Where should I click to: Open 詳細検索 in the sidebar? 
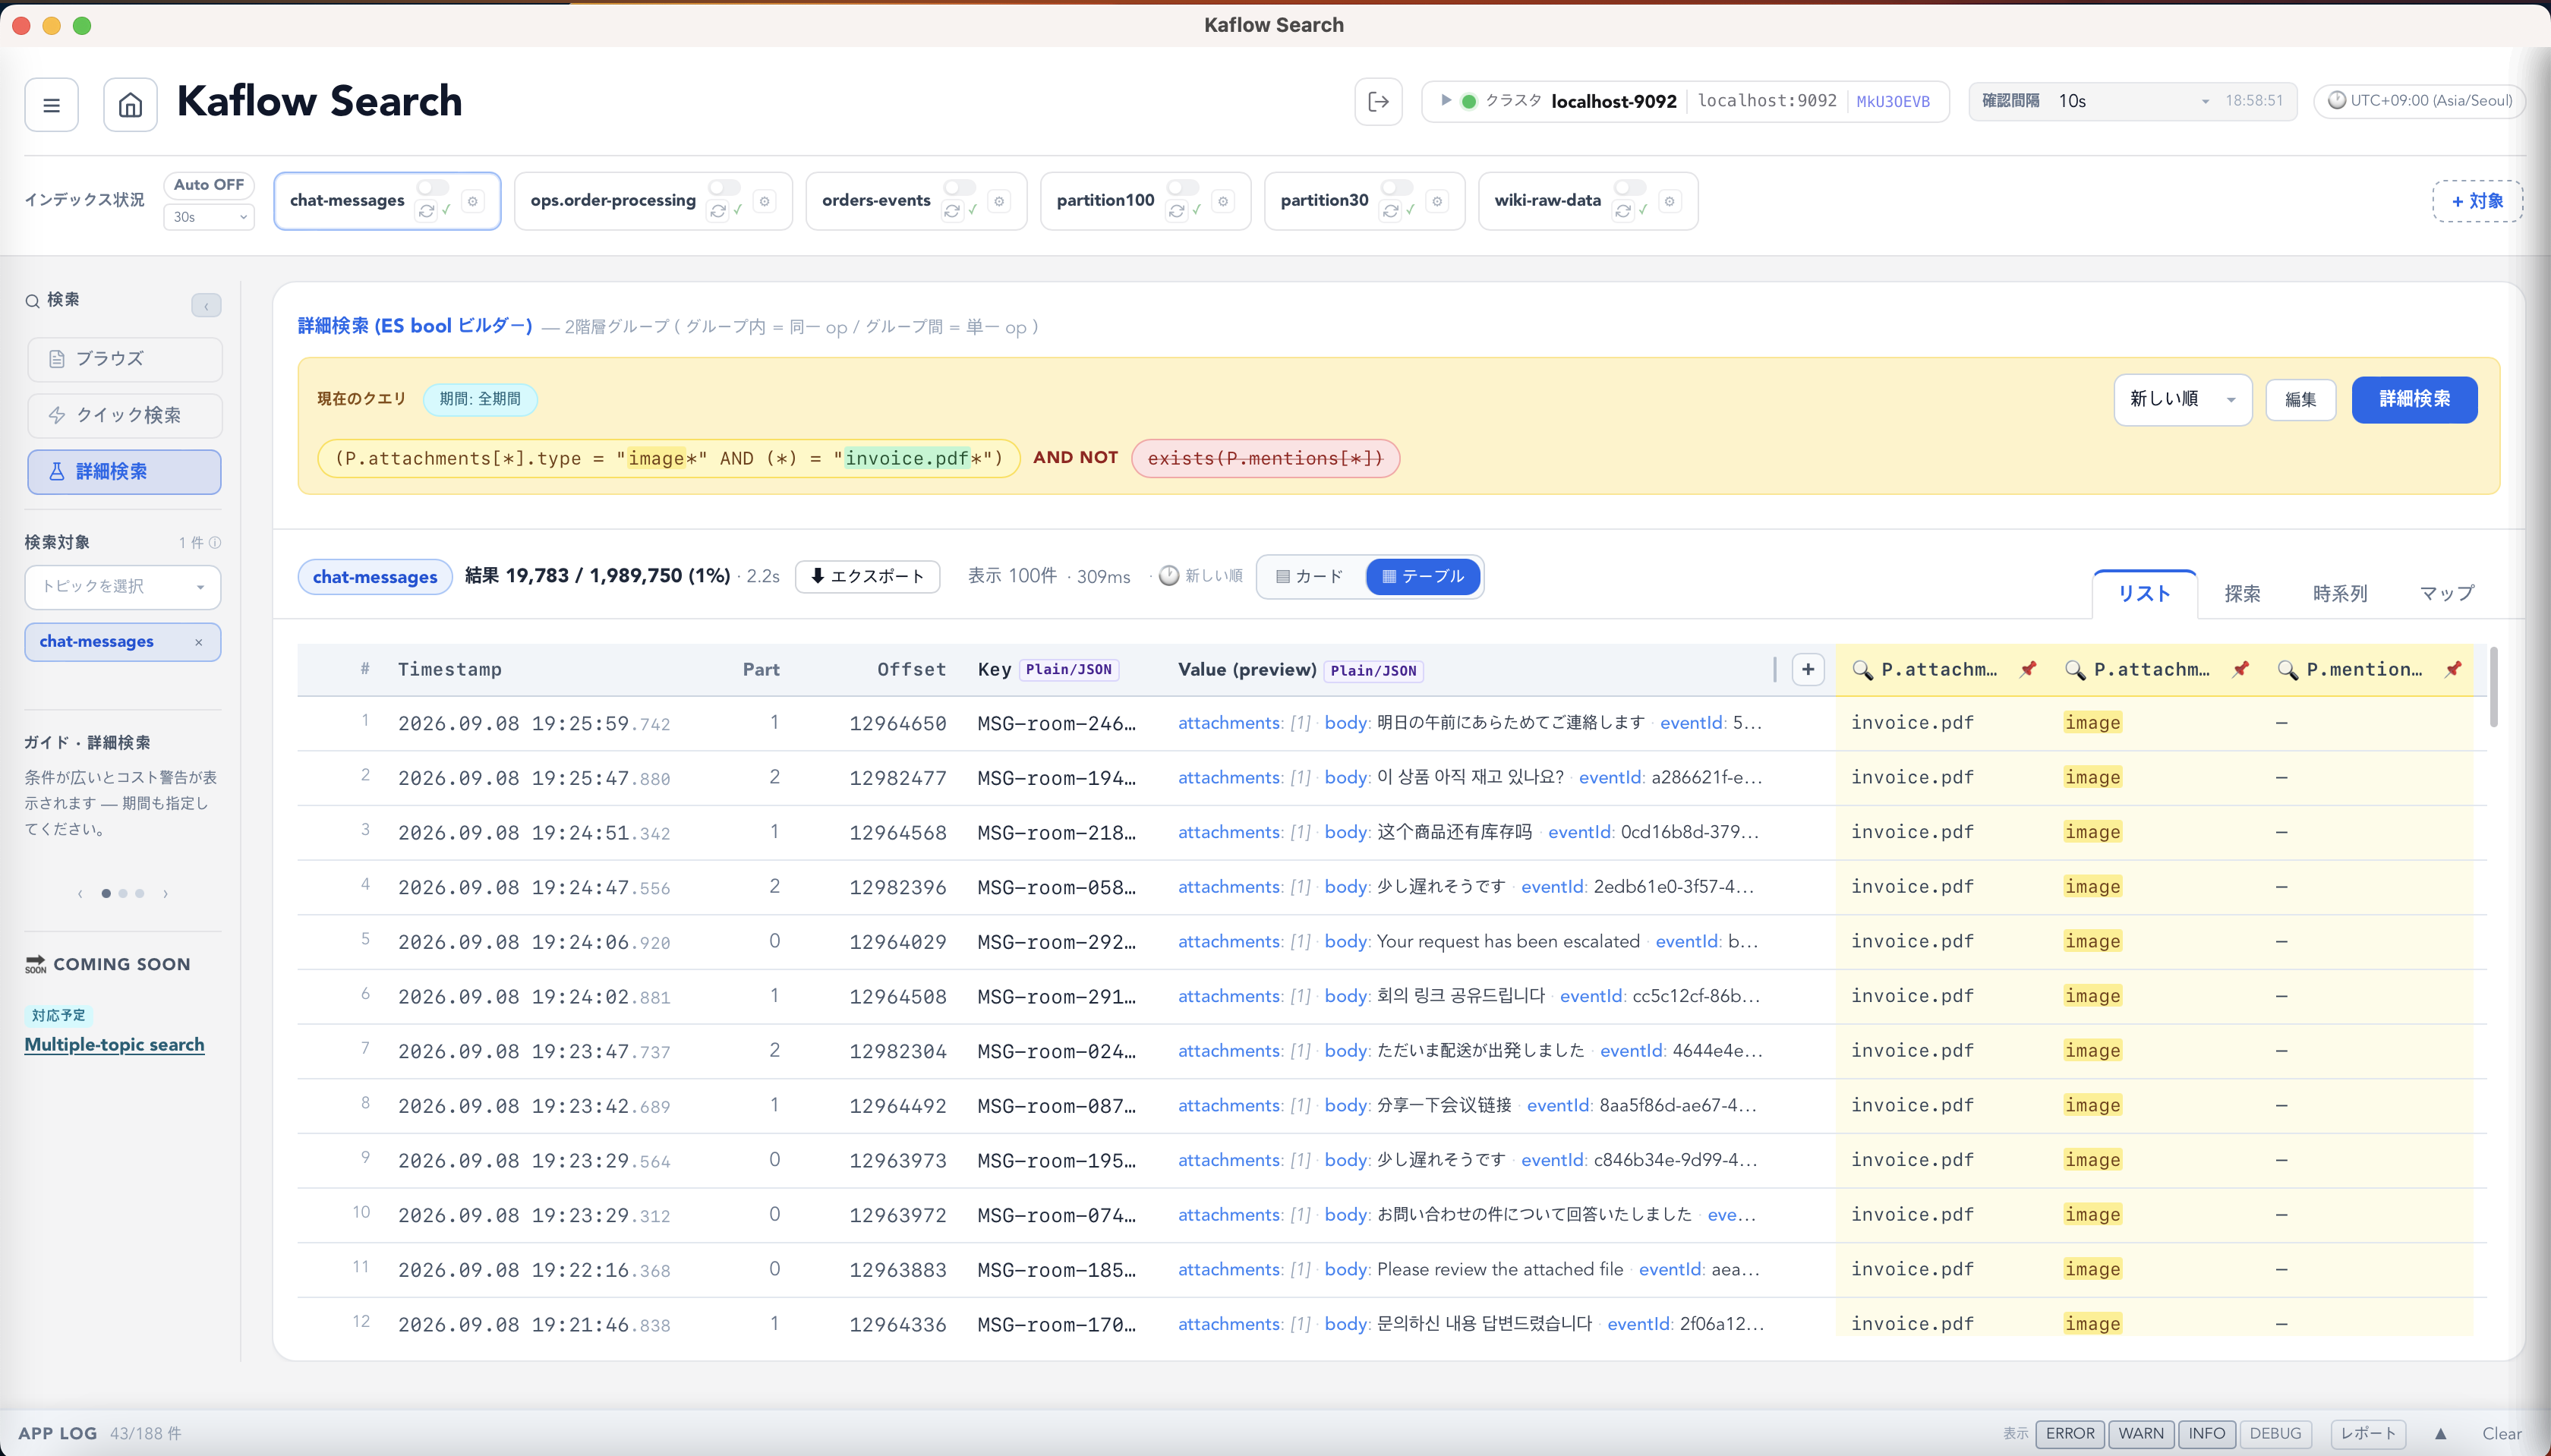point(124,472)
